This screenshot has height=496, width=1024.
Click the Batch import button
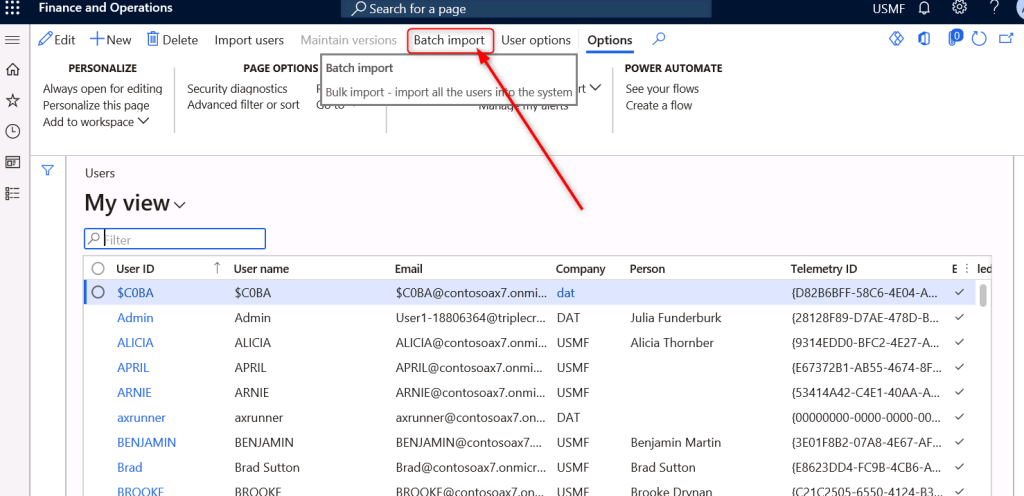click(x=449, y=40)
